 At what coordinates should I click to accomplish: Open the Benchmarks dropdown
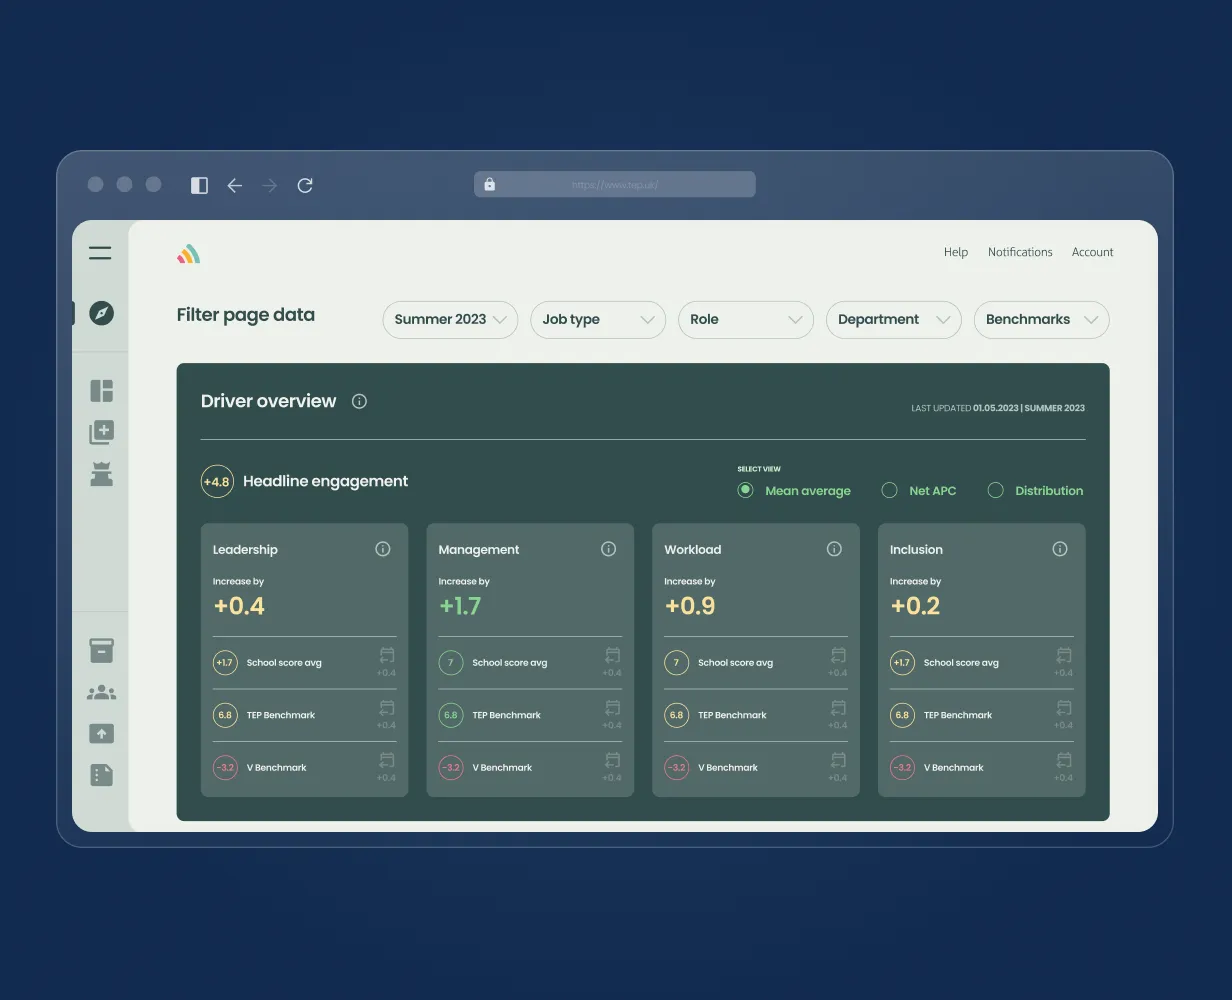[x=1041, y=319]
